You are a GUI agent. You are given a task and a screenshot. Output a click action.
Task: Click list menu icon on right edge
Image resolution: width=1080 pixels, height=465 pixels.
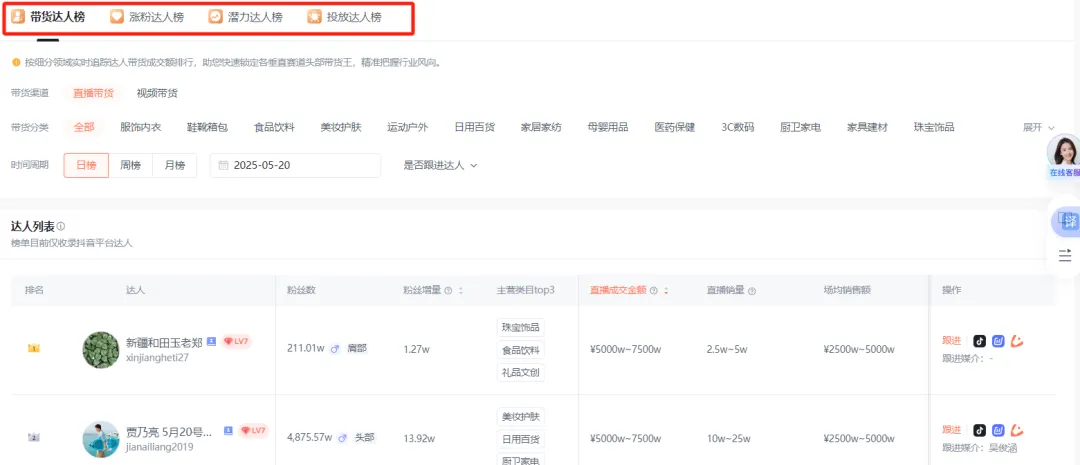point(1065,255)
